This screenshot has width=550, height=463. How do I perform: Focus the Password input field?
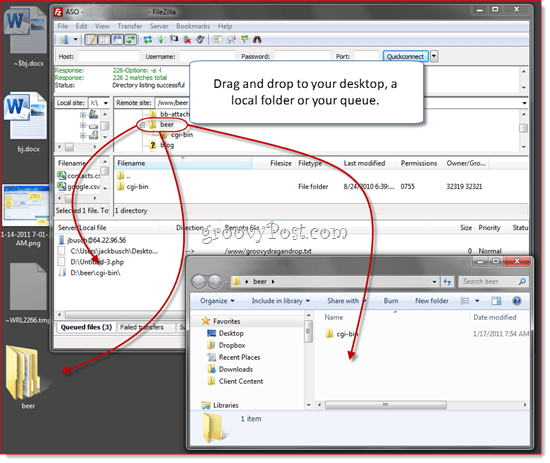coord(302,56)
